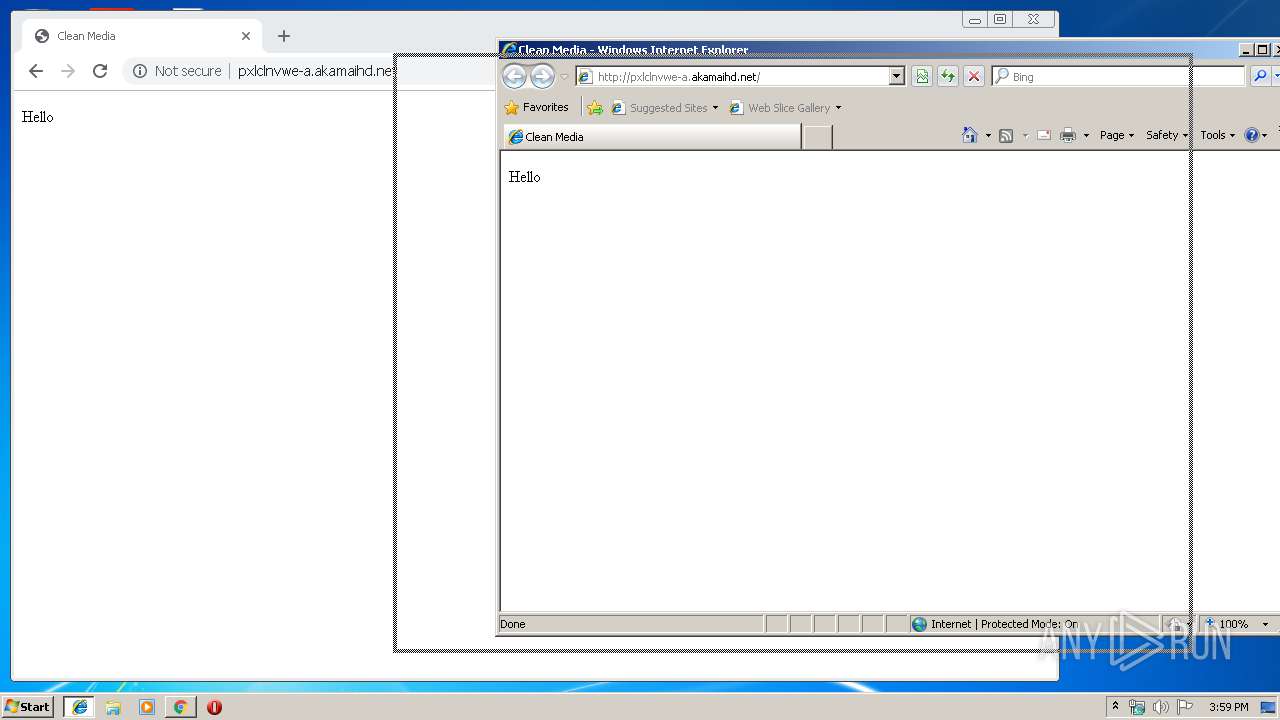
Task: Expand the Print options dropdown arrow
Action: pos(1086,136)
